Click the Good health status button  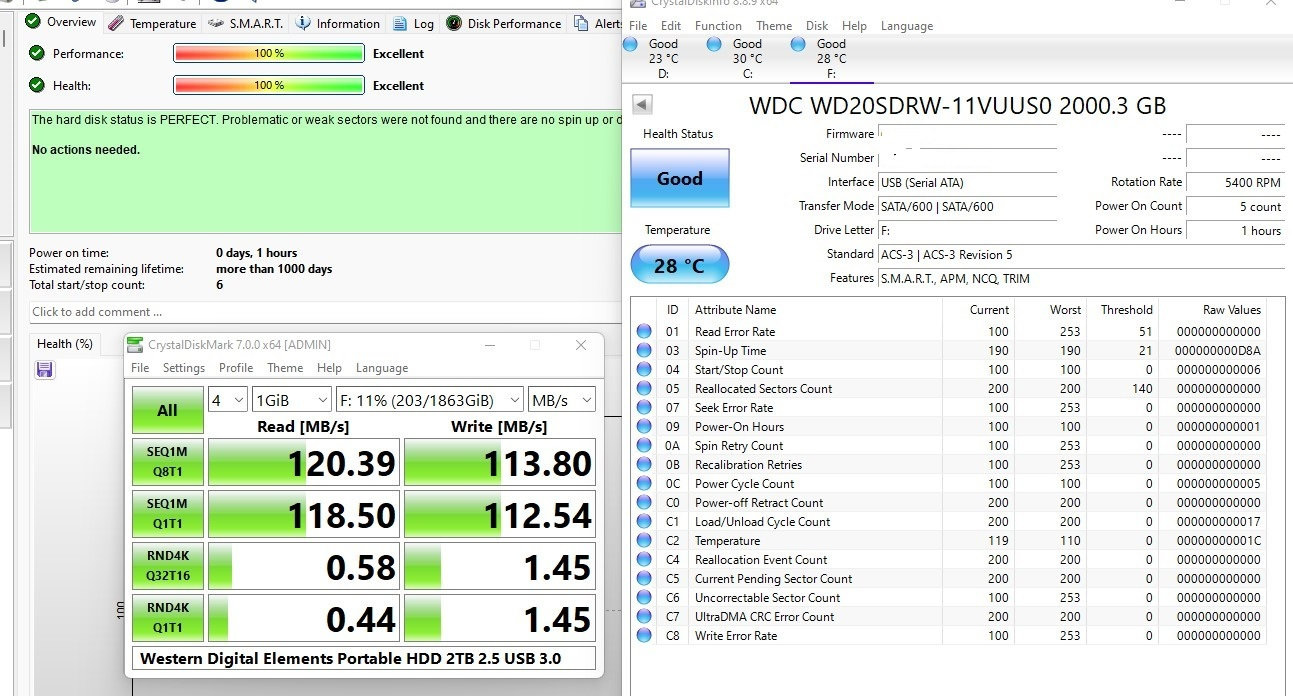click(679, 179)
